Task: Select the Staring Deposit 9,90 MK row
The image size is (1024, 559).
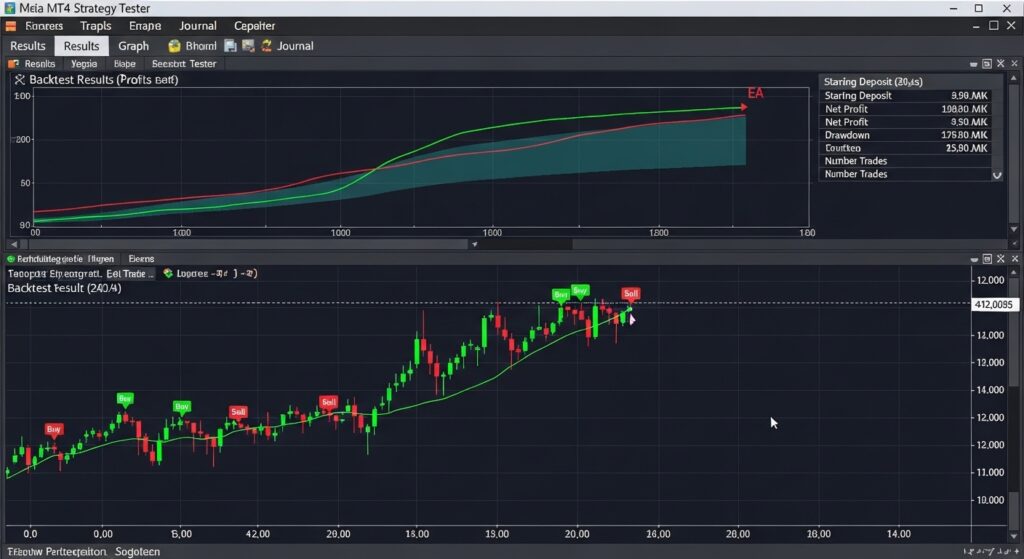Action: 906,96
